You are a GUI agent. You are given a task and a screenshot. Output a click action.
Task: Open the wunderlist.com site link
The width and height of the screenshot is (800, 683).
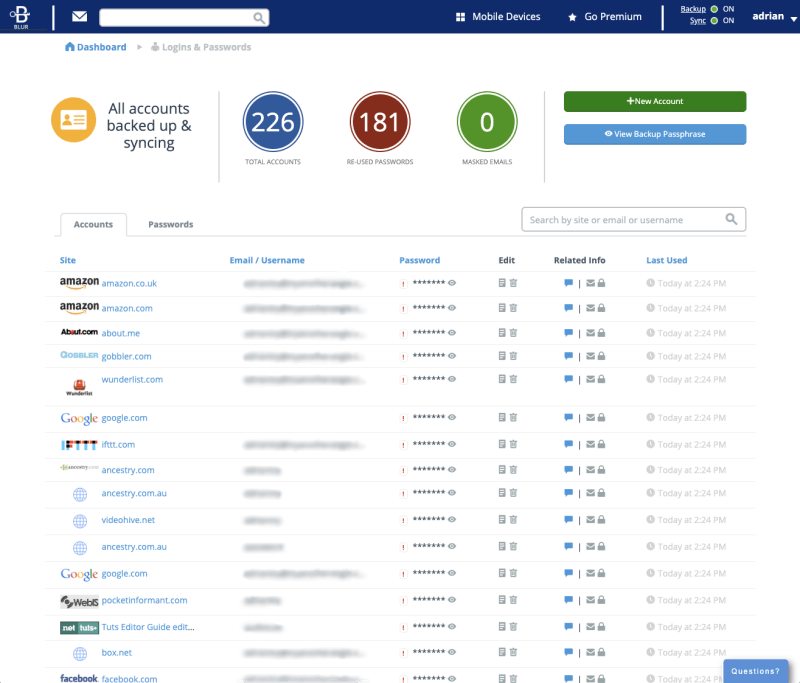(x=132, y=380)
